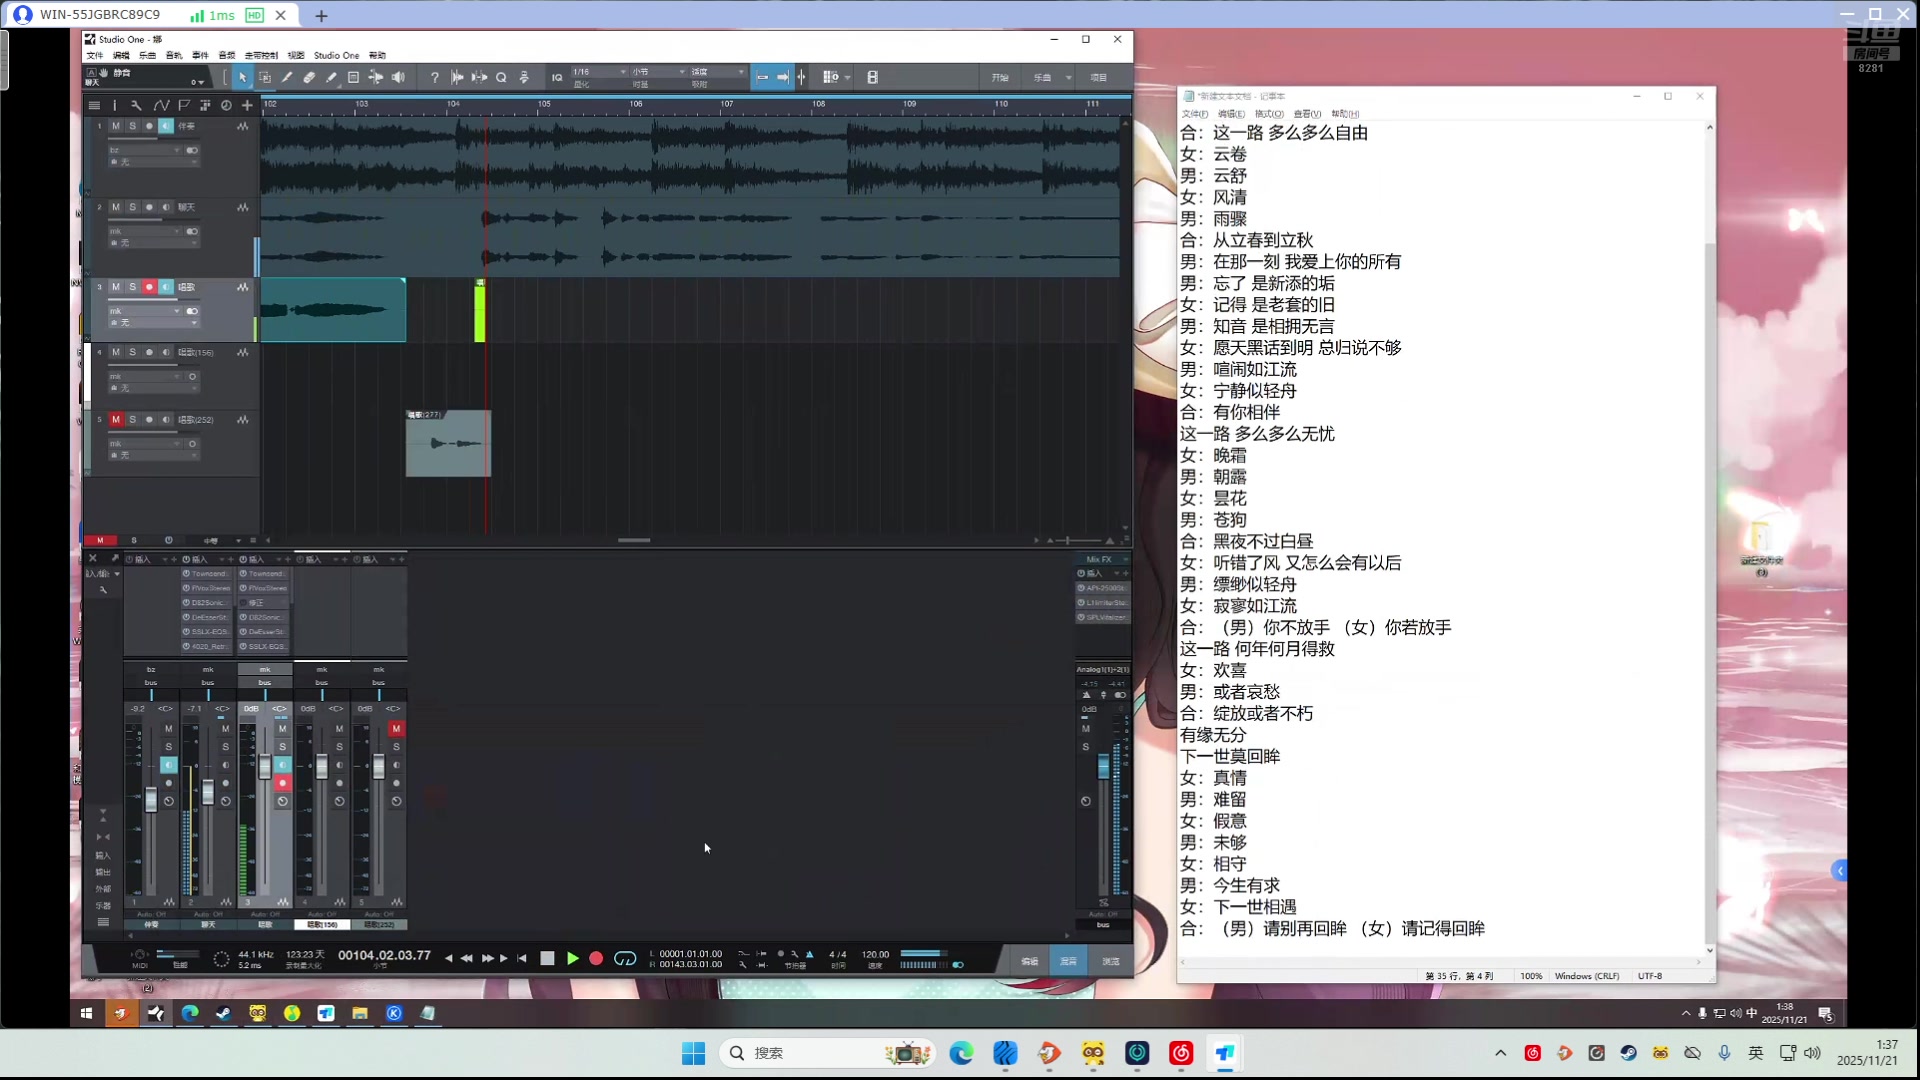The height and width of the screenshot is (1080, 1920).
Task: Select the Paint tool in the toolbar
Action: click(x=331, y=77)
